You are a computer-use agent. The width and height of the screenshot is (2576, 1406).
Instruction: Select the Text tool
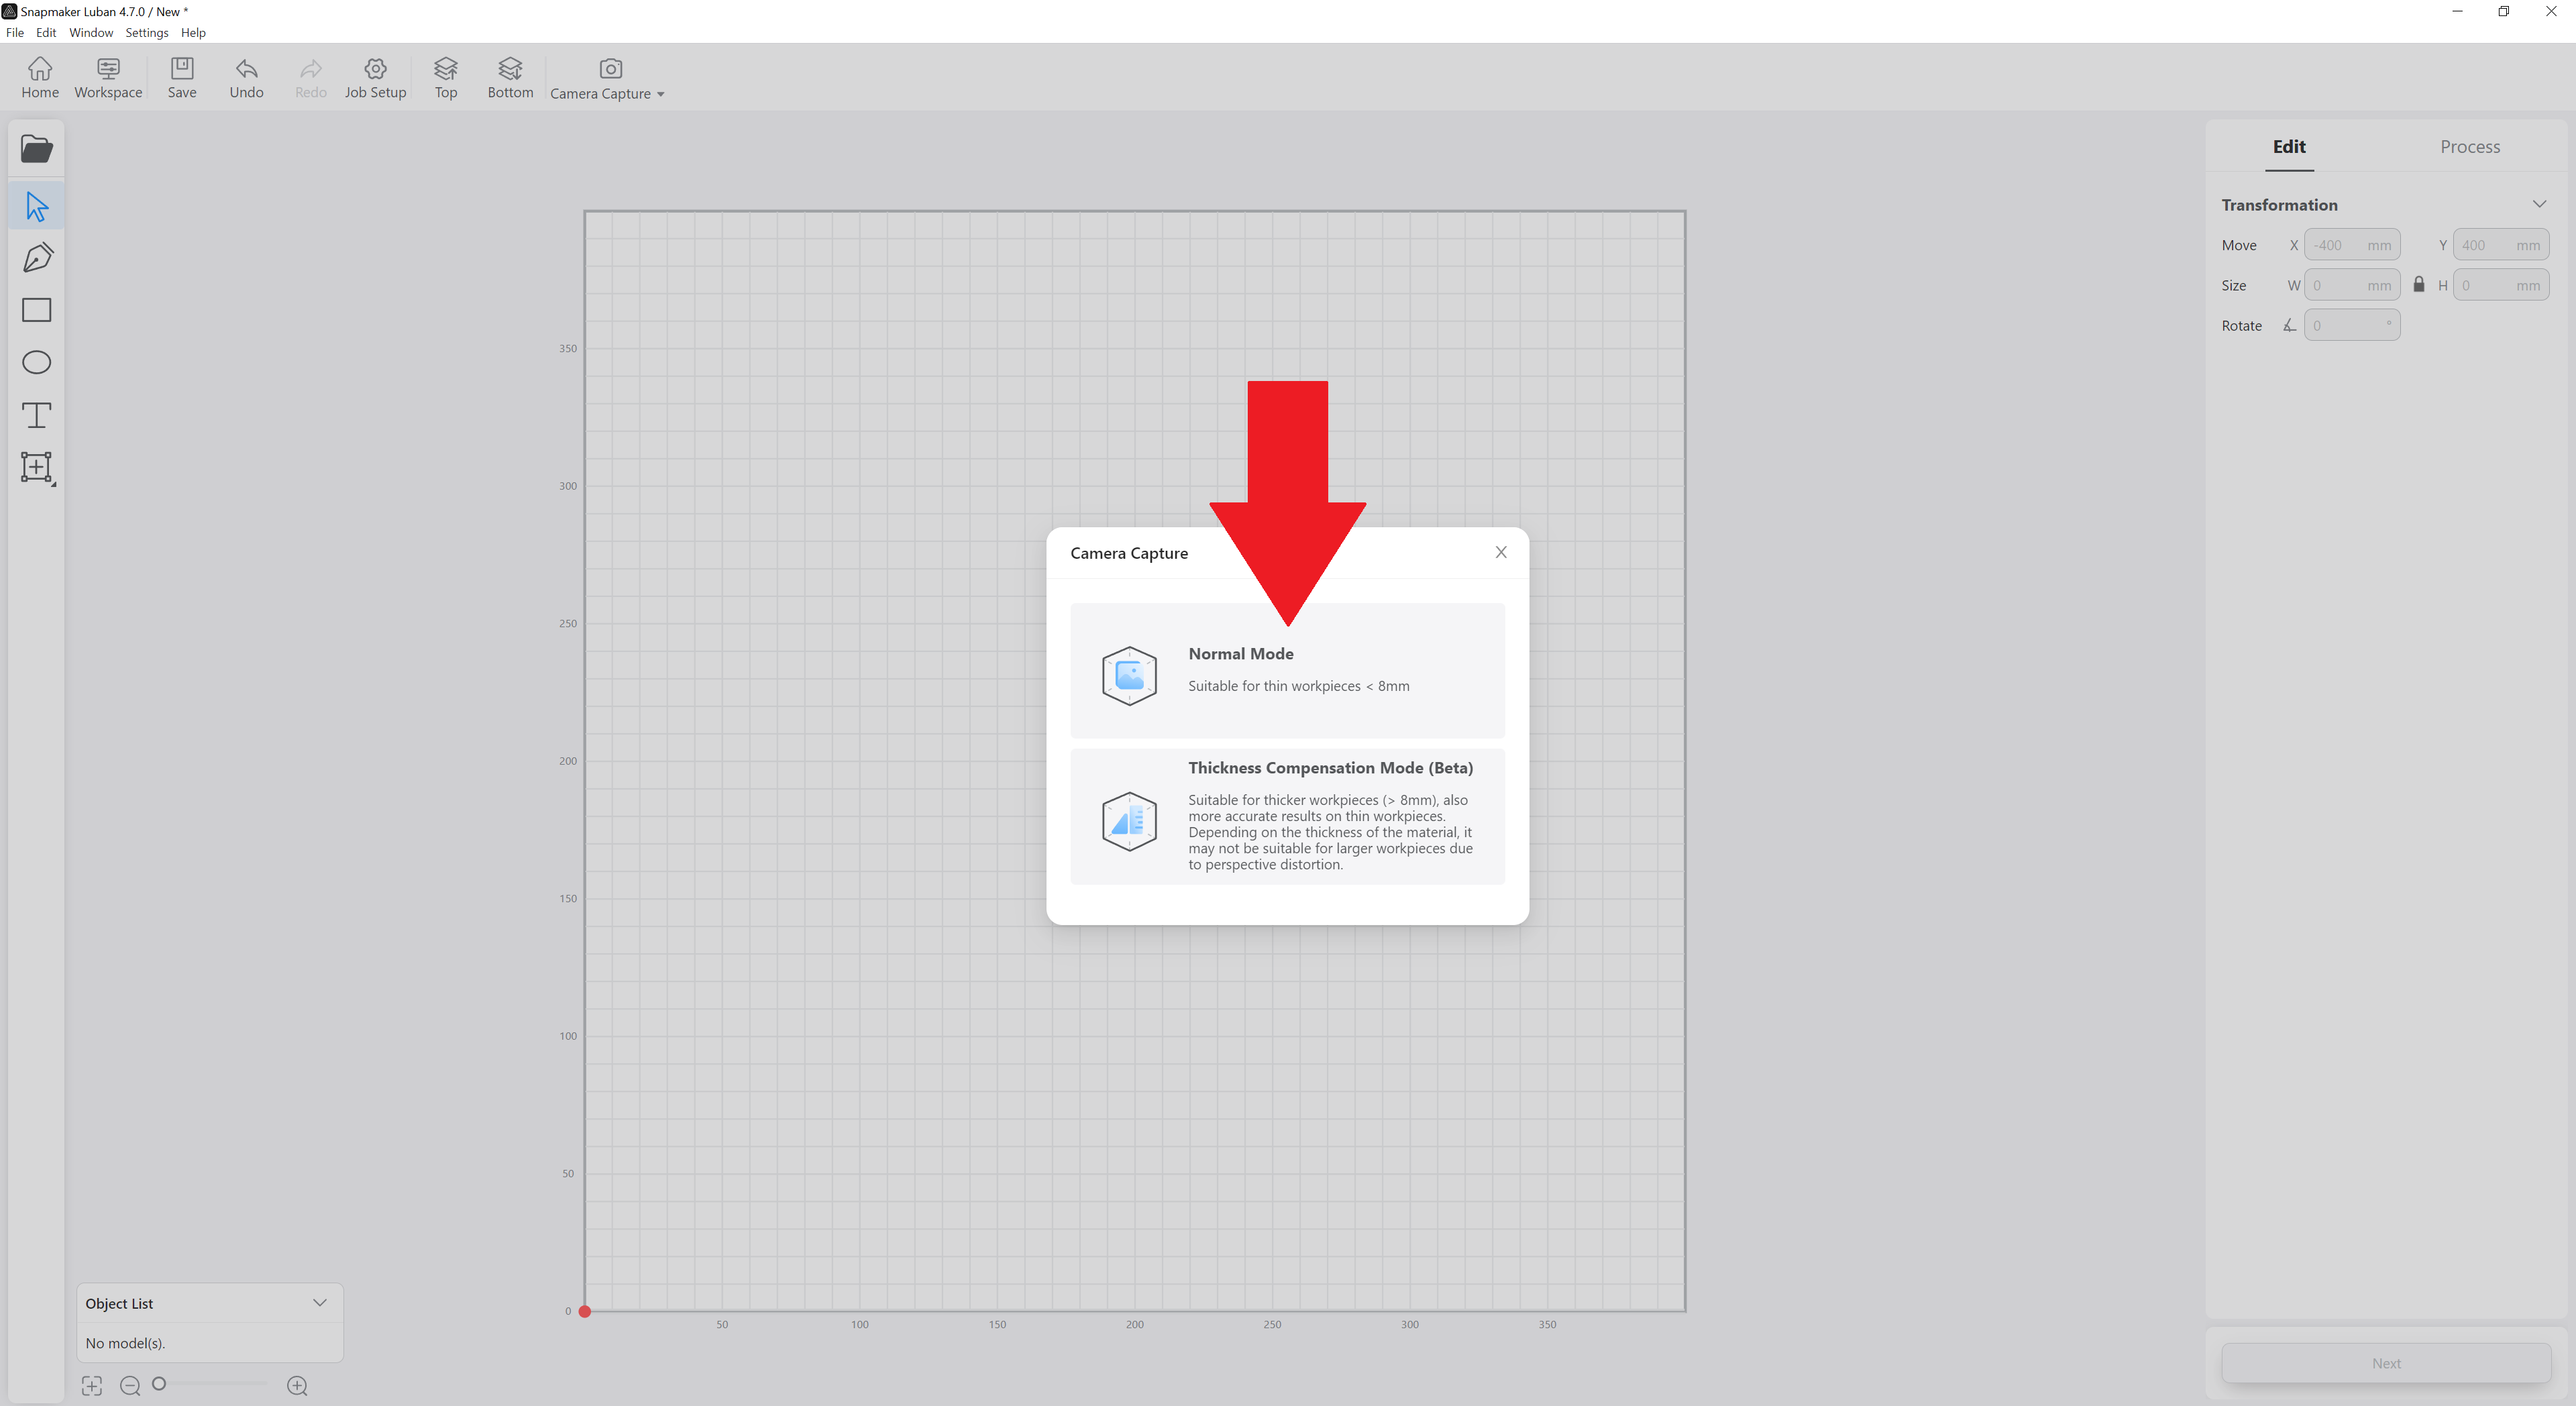coord(37,415)
